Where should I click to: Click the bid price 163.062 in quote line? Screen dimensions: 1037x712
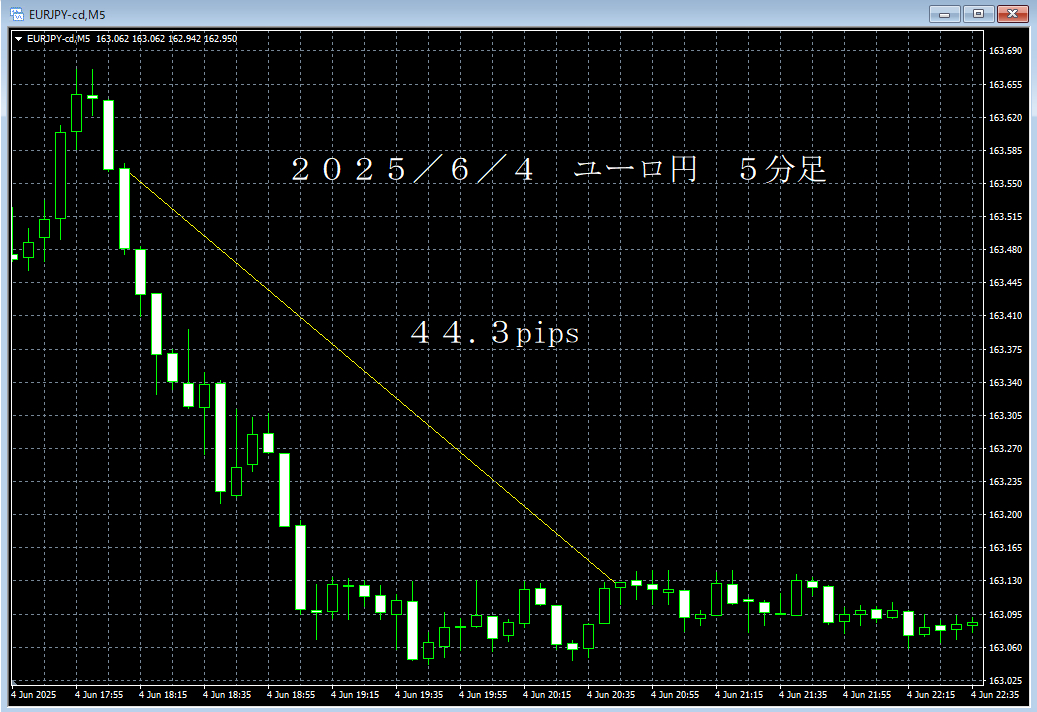[114, 38]
